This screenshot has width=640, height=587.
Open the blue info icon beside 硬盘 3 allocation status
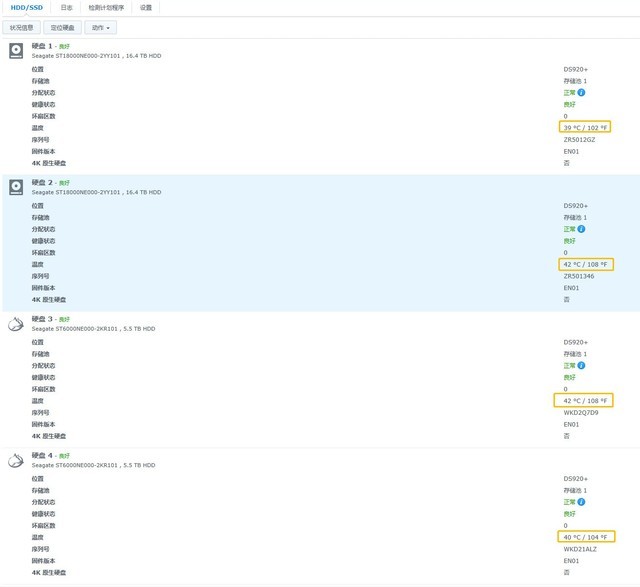(581, 365)
